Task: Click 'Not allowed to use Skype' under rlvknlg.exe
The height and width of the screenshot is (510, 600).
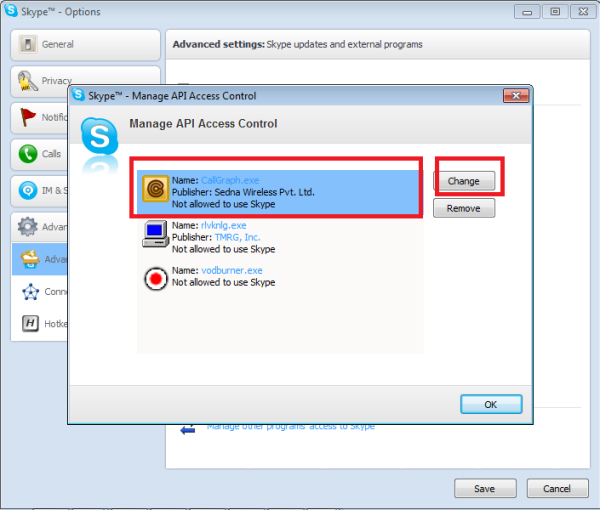Action: 223,249
